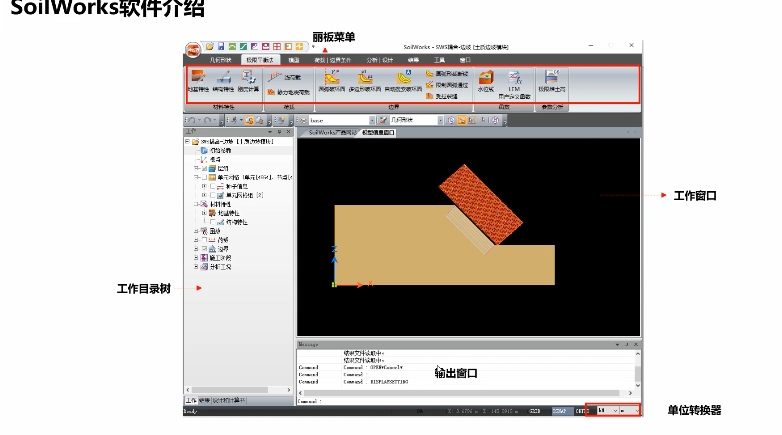This screenshot has height=435, width=782.
Task: Switch to the model information window tab
Action: pyautogui.click(x=378, y=133)
